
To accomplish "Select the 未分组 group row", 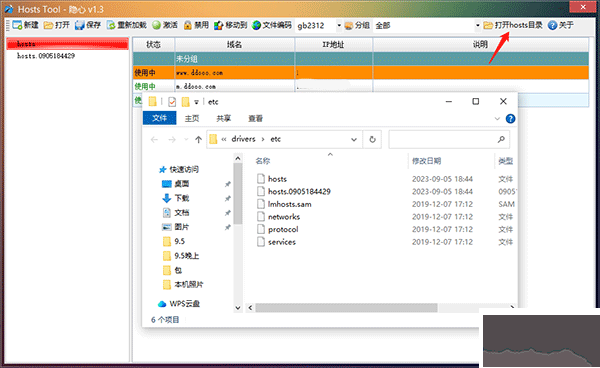I will click(360, 59).
